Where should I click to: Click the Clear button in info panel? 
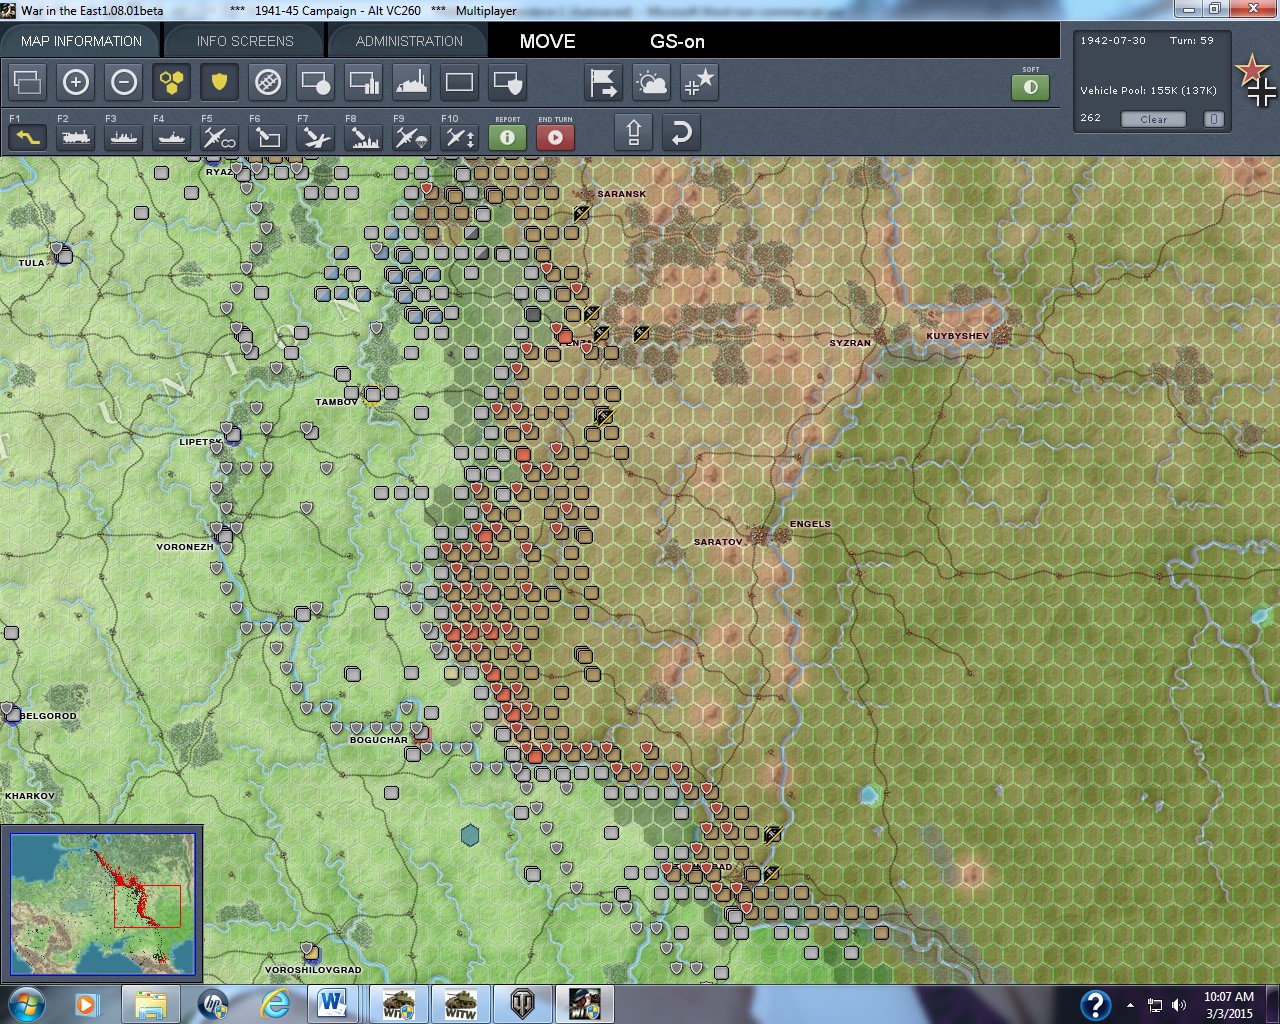[x=1153, y=119]
